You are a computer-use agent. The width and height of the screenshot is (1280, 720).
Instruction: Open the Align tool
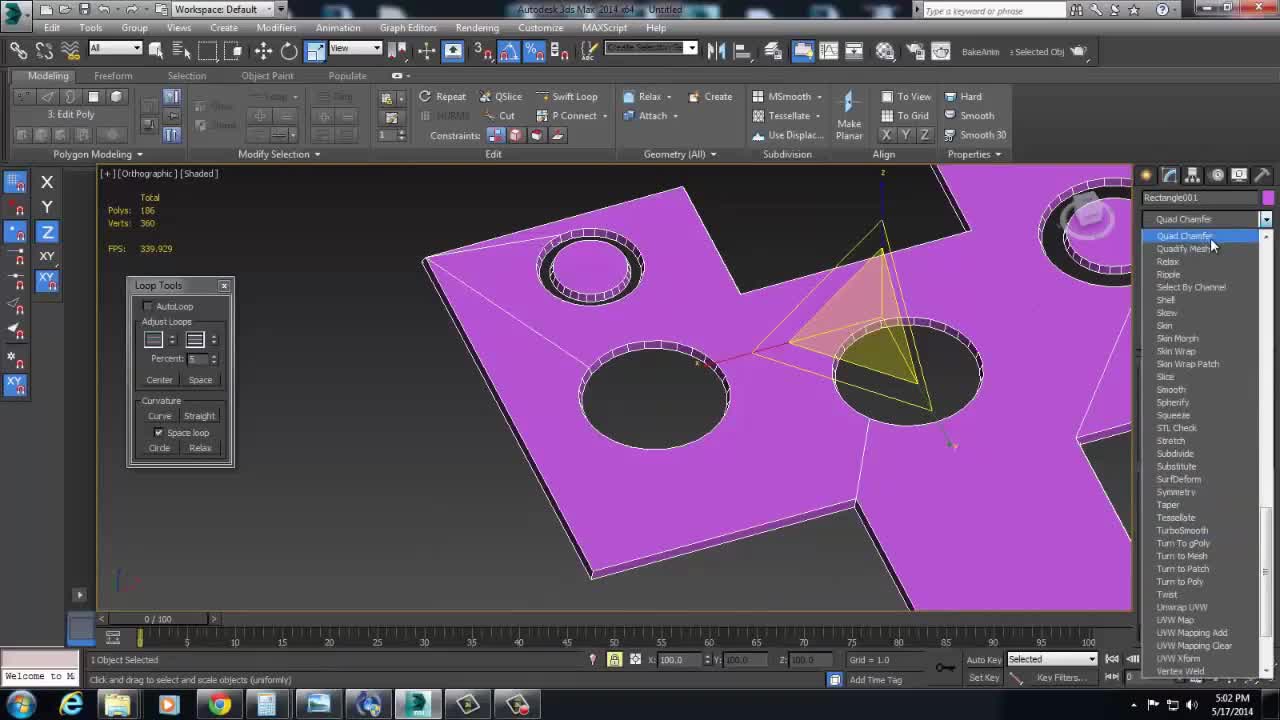(x=742, y=51)
